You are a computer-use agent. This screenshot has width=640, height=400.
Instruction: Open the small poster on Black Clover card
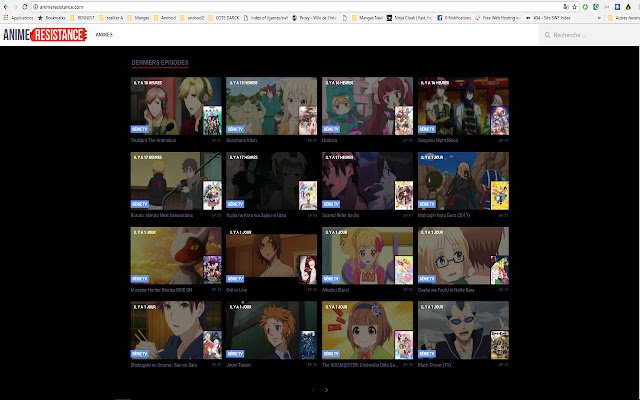point(500,345)
